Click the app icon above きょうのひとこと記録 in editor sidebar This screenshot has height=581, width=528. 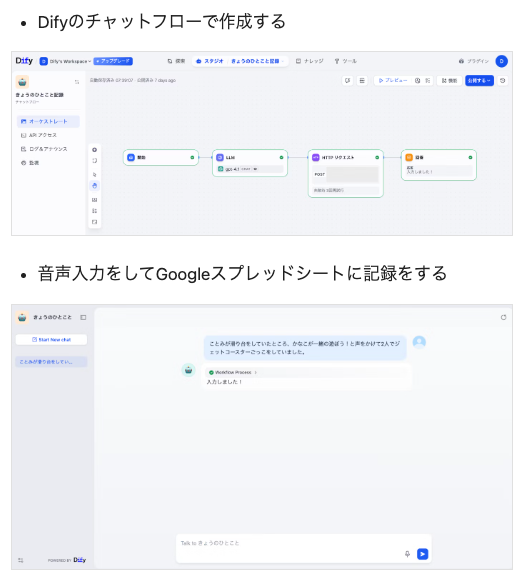tap(22, 82)
